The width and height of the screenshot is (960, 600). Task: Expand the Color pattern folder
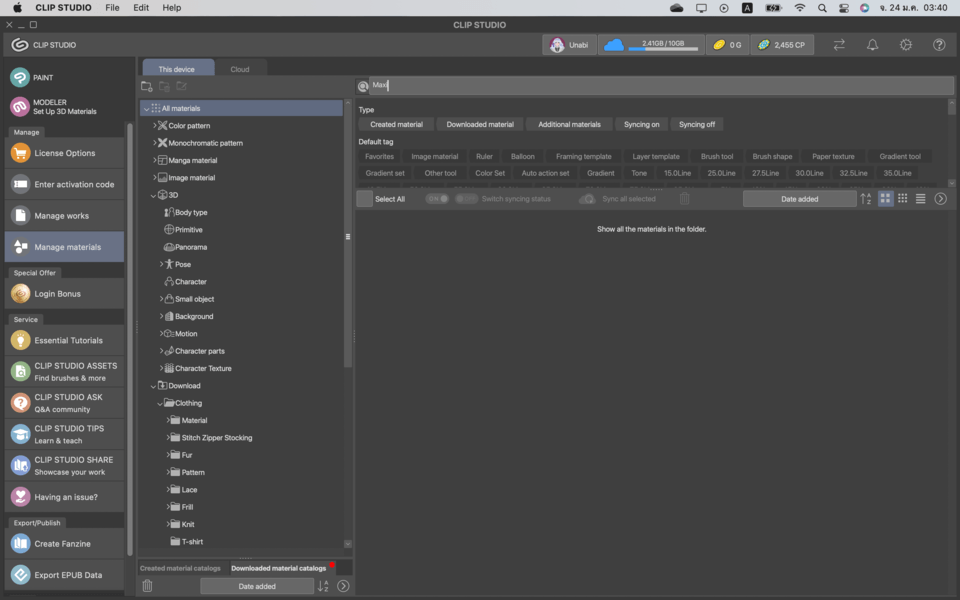[154, 126]
